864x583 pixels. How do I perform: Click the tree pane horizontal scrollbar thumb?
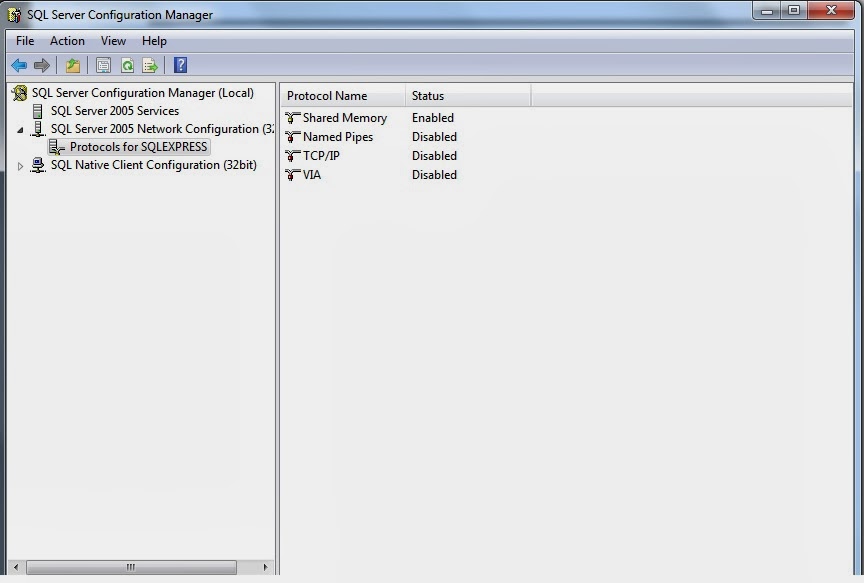coord(131,567)
